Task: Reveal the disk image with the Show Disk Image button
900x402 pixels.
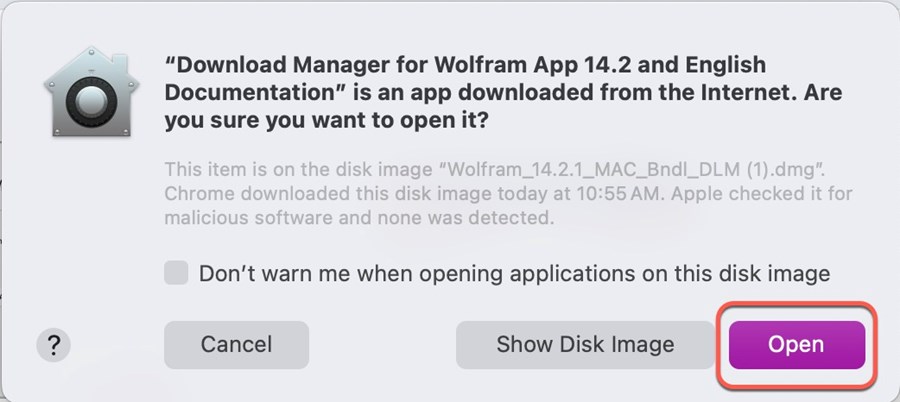Action: [x=585, y=345]
